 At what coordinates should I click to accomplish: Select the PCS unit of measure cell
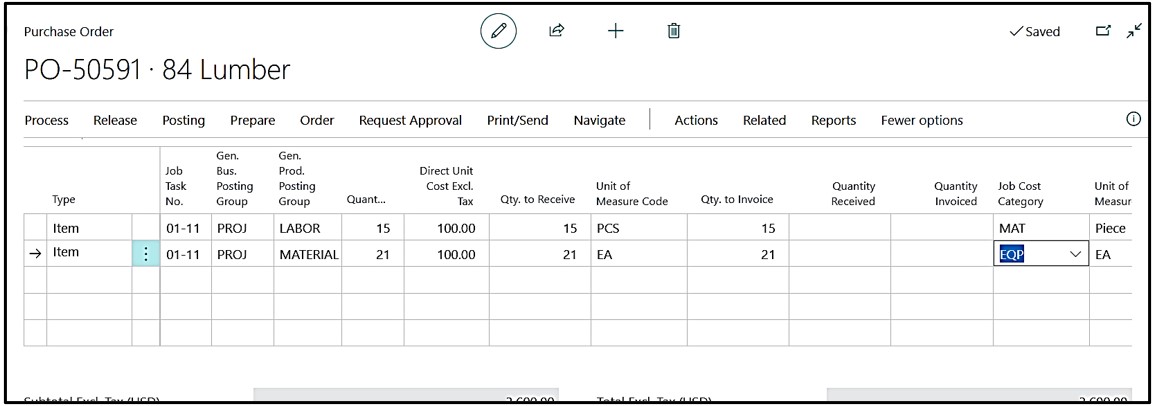(640, 228)
